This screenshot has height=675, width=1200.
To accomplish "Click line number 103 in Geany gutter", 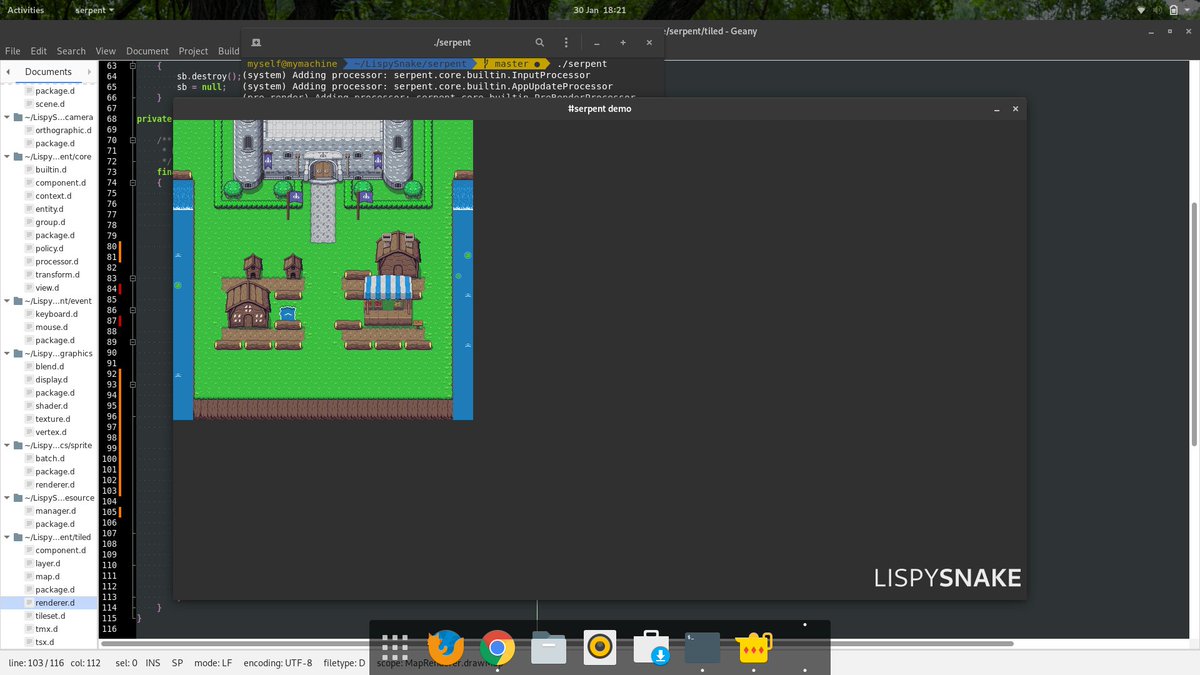I will click(x=109, y=490).
